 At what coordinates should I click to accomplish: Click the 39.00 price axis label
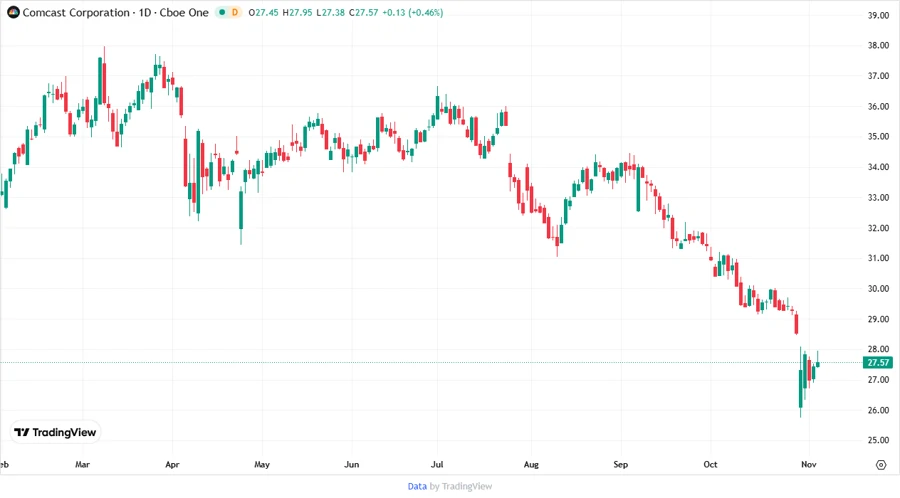[x=878, y=15]
